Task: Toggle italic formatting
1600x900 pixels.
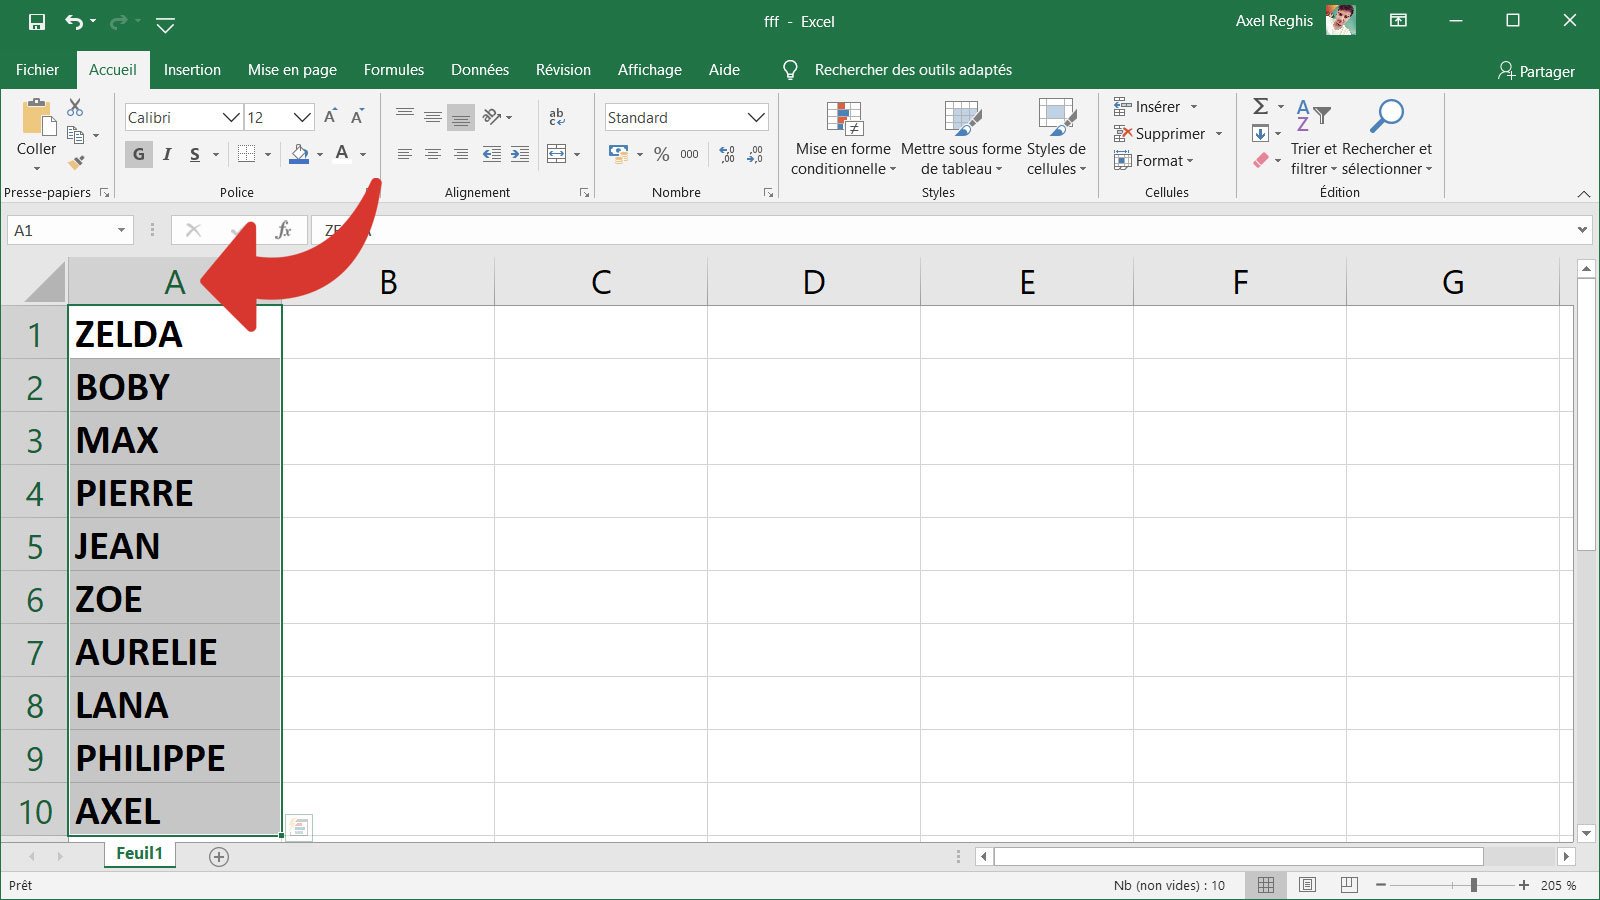Action: [167, 154]
